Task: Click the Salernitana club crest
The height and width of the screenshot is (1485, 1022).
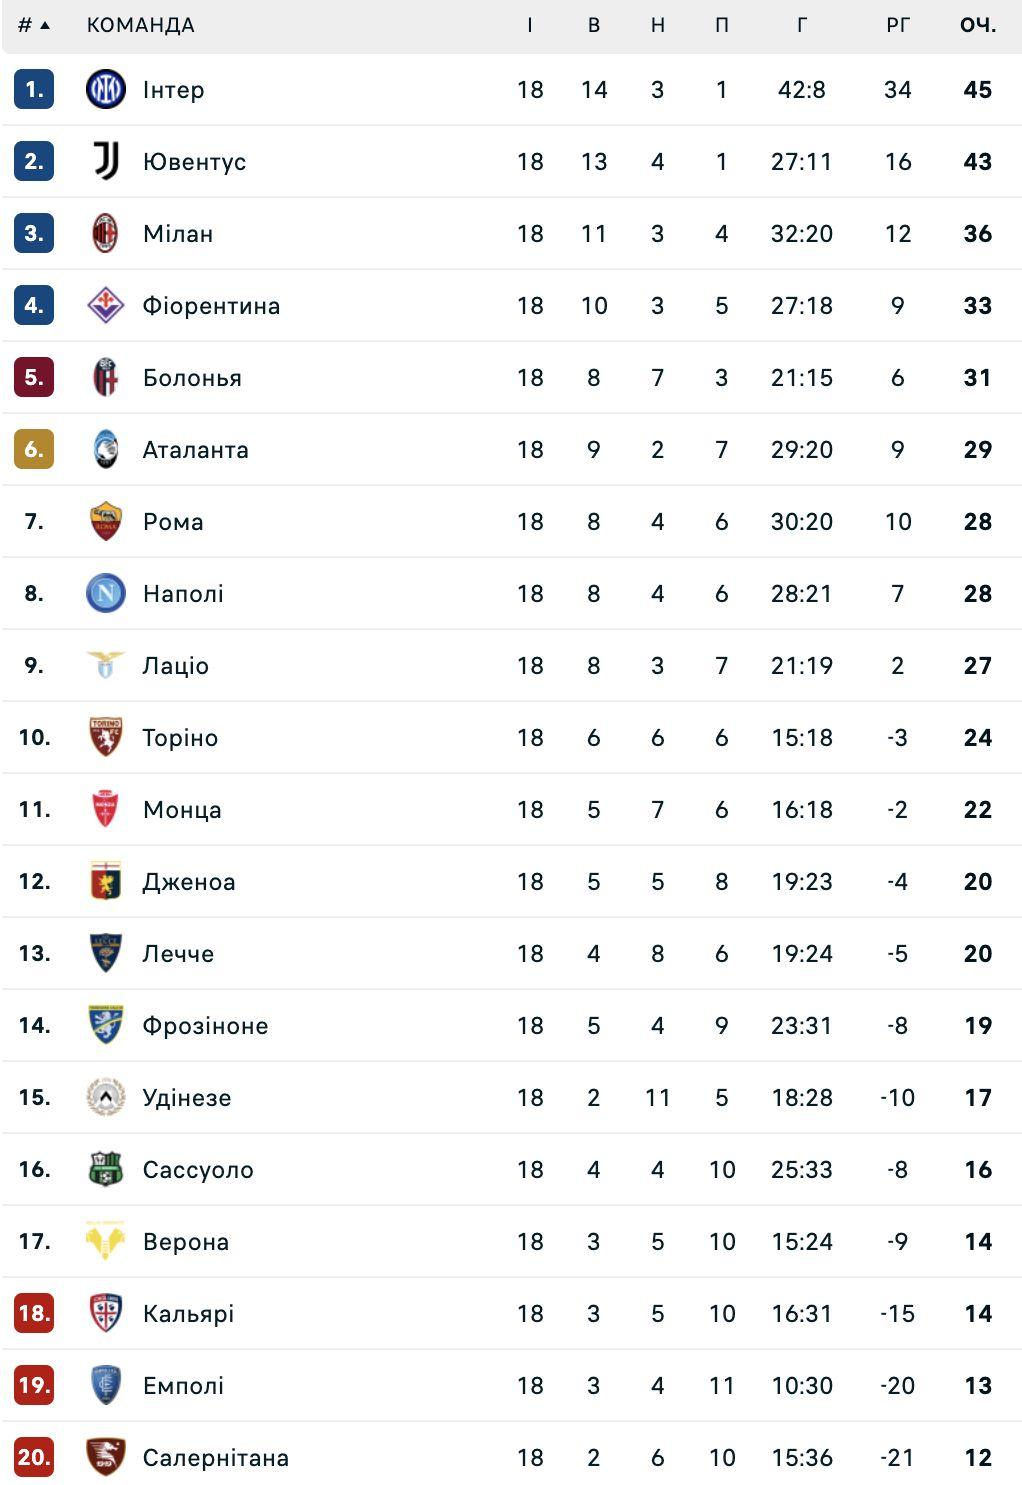Action: coord(105,1458)
